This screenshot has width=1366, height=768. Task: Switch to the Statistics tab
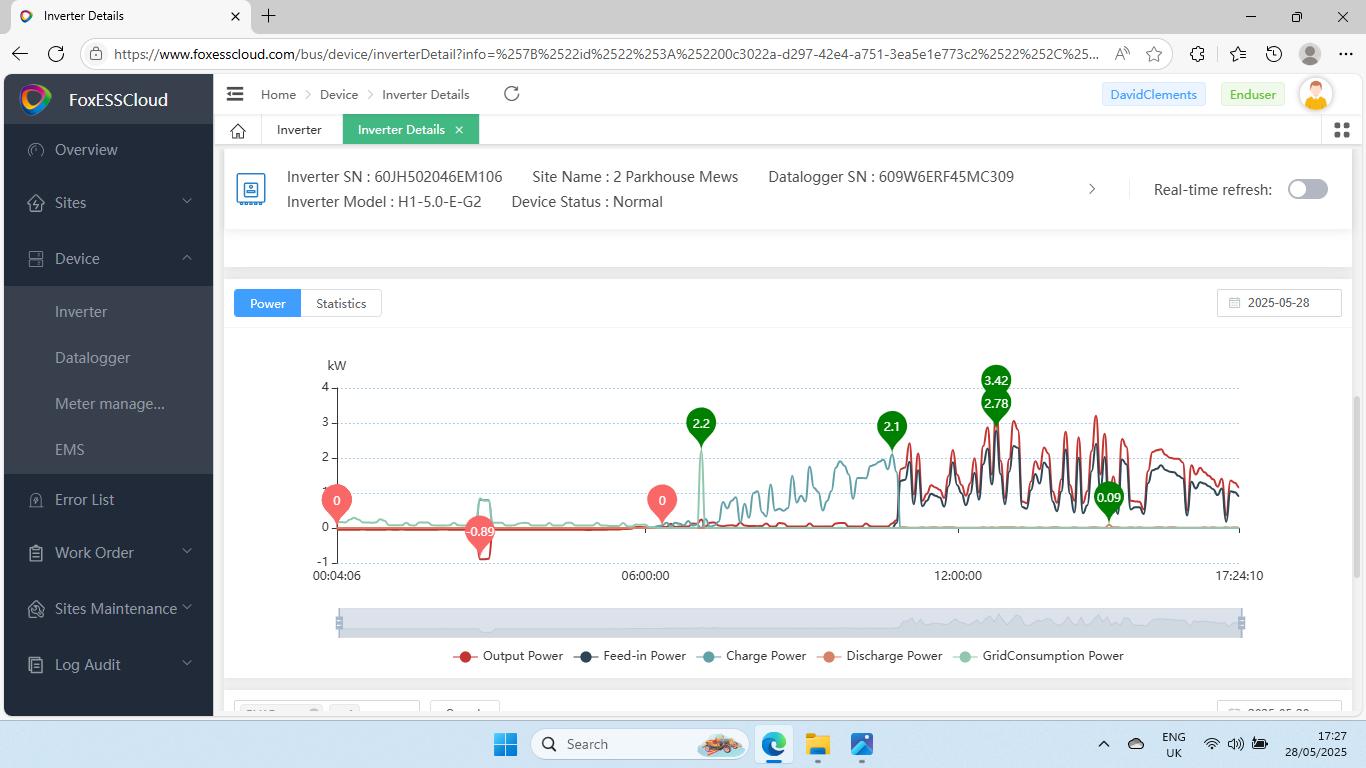341,304
